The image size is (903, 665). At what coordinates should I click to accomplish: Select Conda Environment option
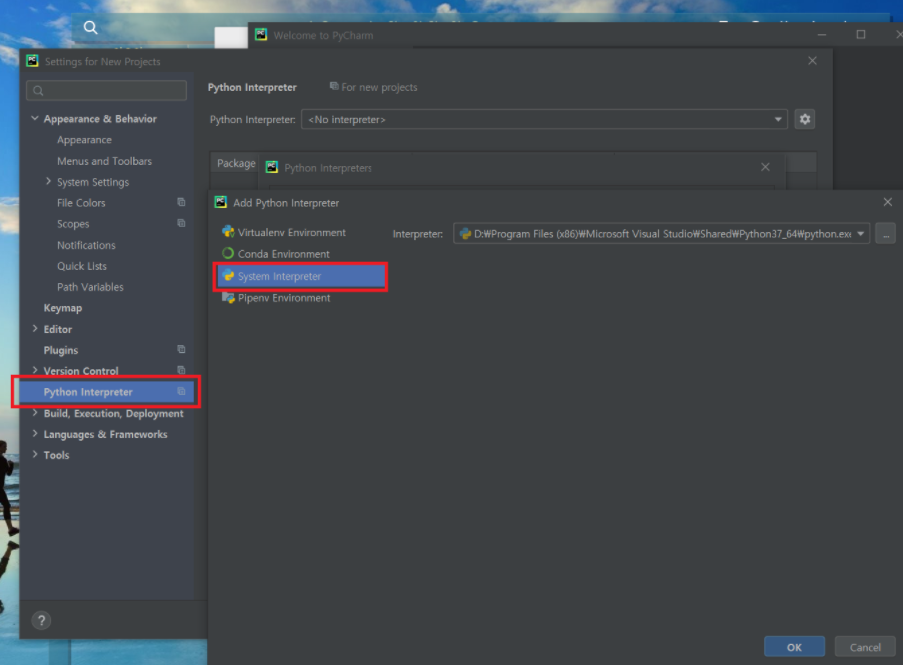[283, 253]
